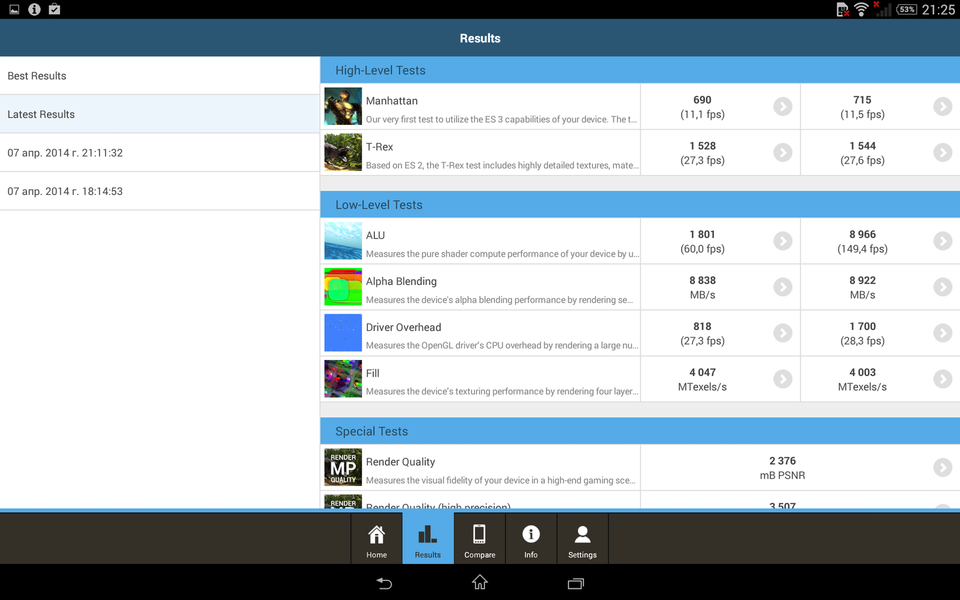
Task: Tap the T-Rex test thumbnail
Action: [343, 152]
